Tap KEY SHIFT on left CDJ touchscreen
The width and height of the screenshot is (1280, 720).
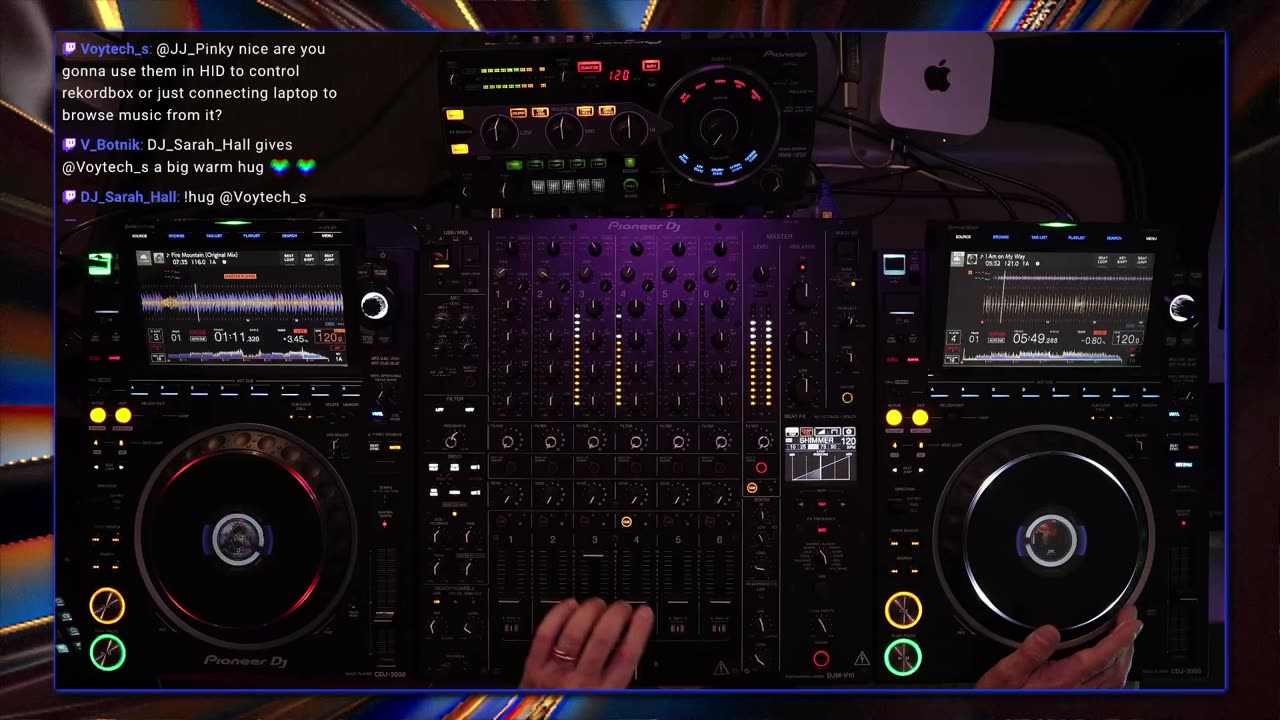coord(309,258)
